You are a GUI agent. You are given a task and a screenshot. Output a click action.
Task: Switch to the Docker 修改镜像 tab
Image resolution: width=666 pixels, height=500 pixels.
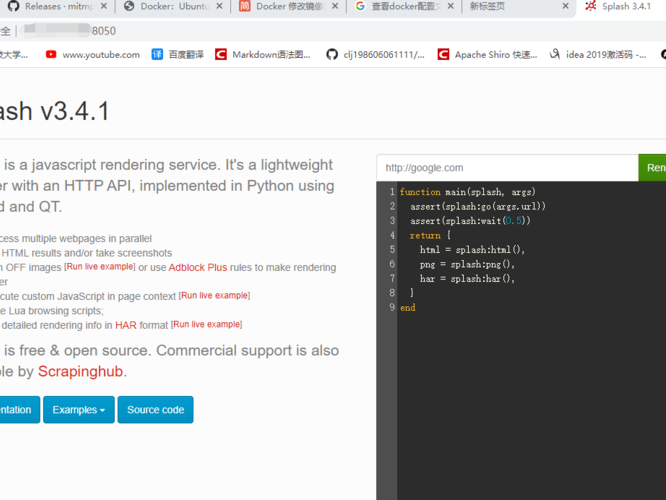point(289,6)
